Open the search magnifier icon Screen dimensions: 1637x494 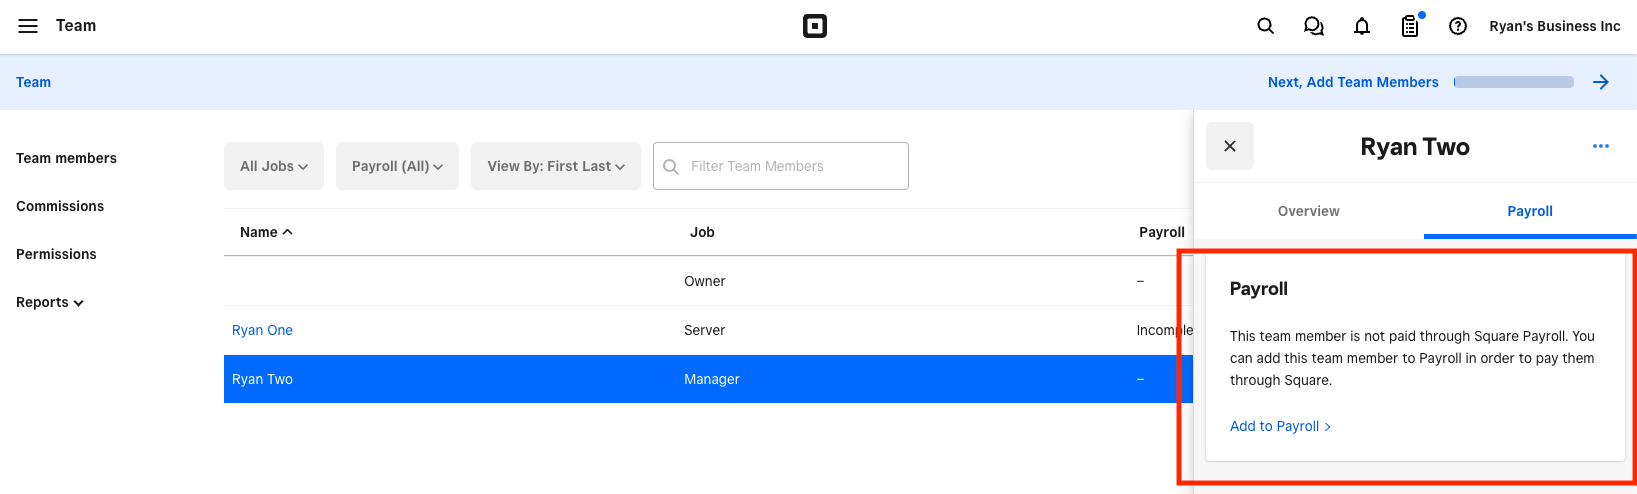[x=1265, y=26]
